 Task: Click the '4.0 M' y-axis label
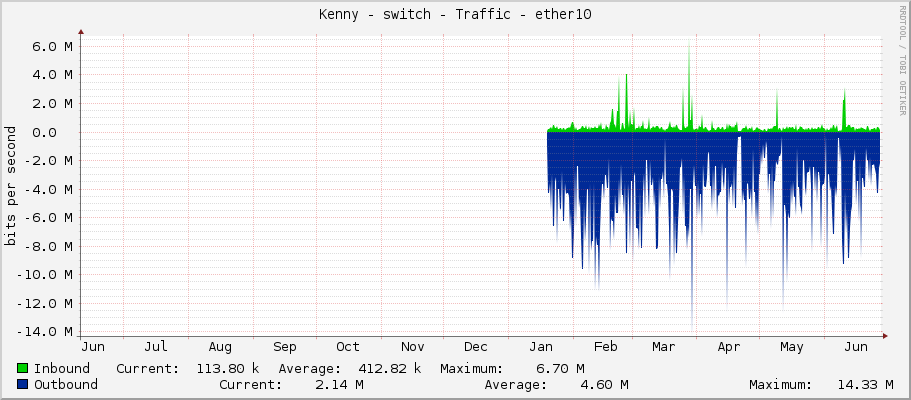(x=53, y=74)
